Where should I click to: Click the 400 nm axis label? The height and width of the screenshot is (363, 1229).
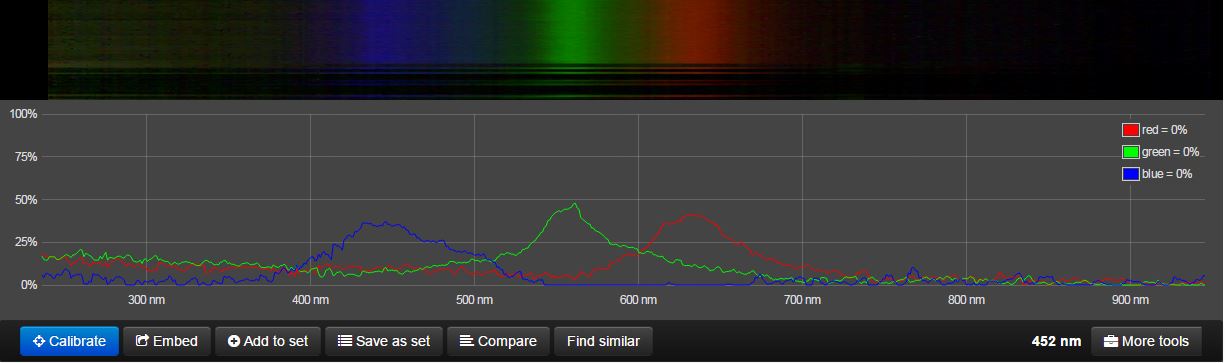click(x=311, y=299)
